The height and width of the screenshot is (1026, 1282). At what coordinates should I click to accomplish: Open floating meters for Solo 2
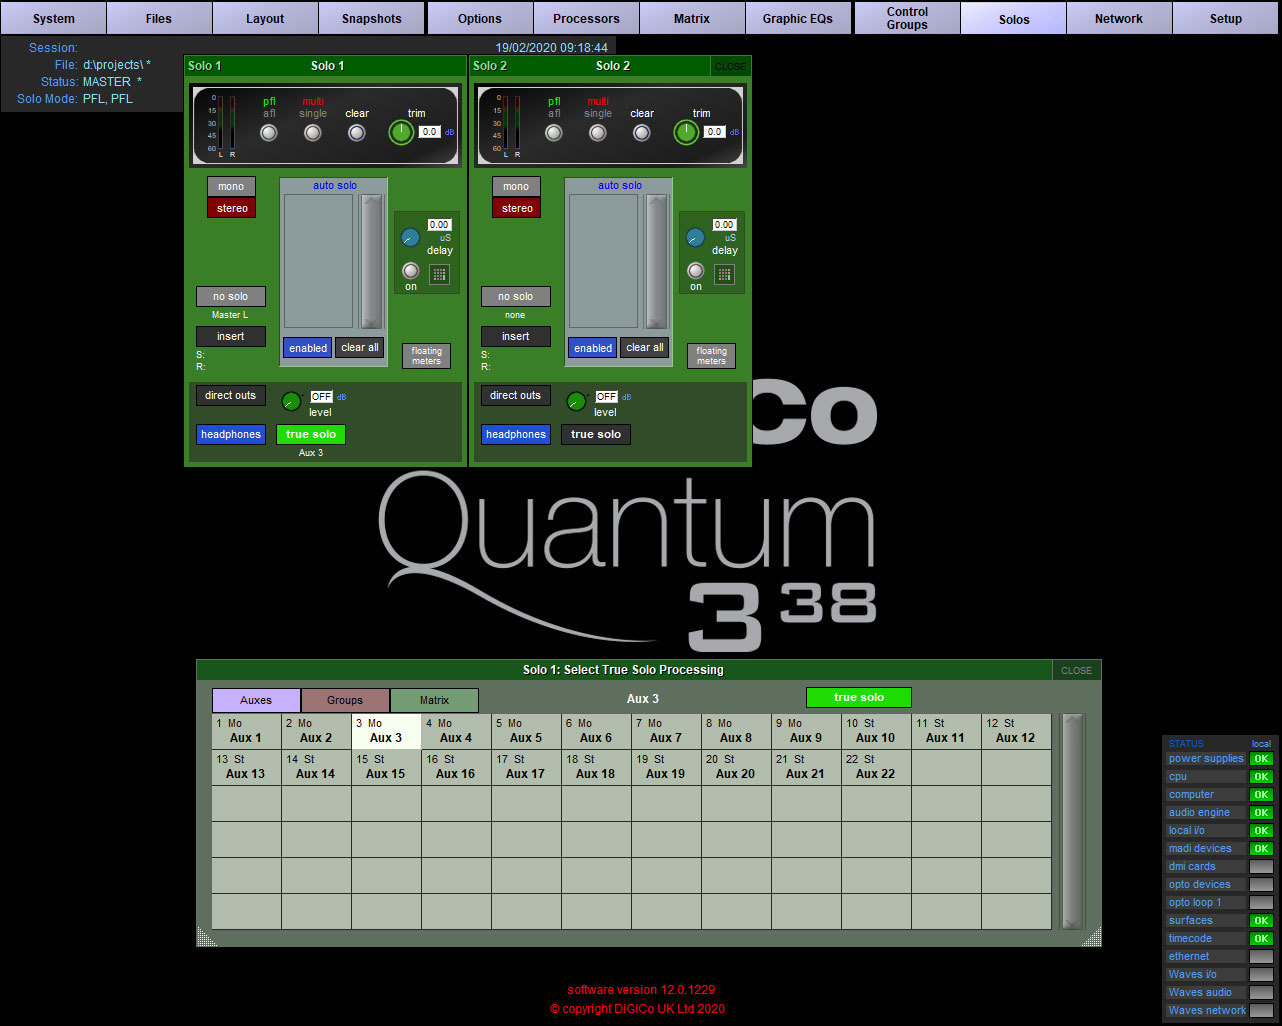[712, 356]
